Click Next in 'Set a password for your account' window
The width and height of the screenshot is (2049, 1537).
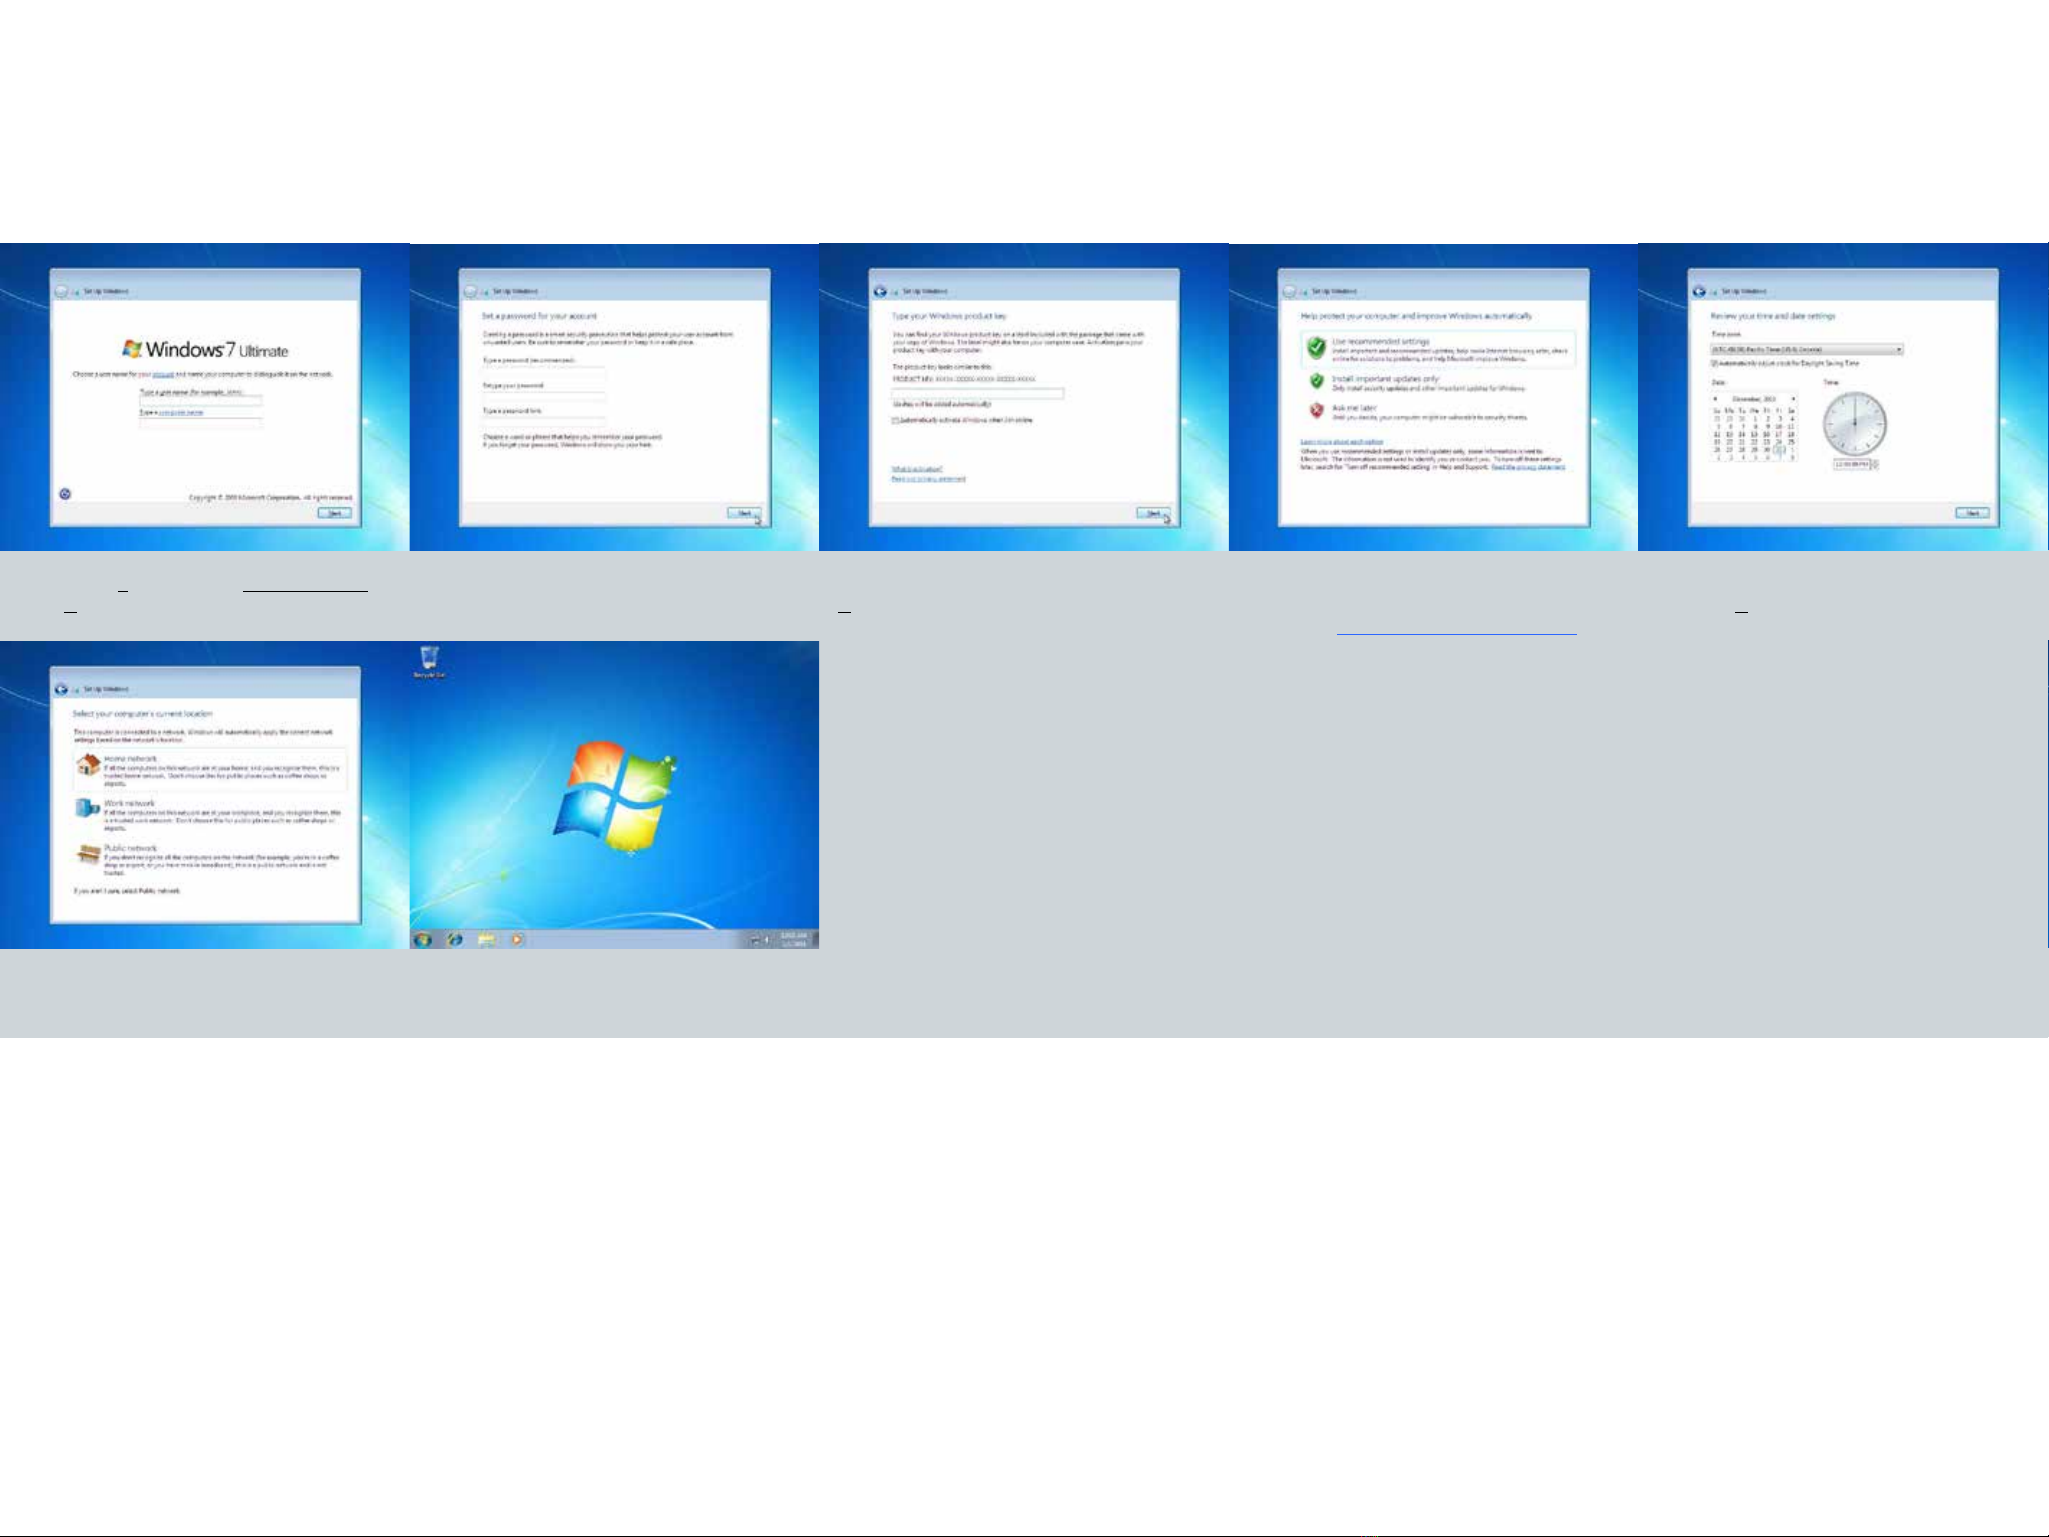(x=744, y=513)
